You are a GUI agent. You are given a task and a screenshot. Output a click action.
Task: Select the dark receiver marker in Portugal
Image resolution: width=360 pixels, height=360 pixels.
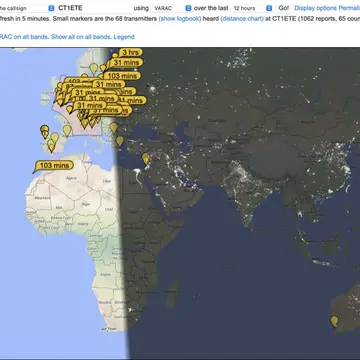44,130
